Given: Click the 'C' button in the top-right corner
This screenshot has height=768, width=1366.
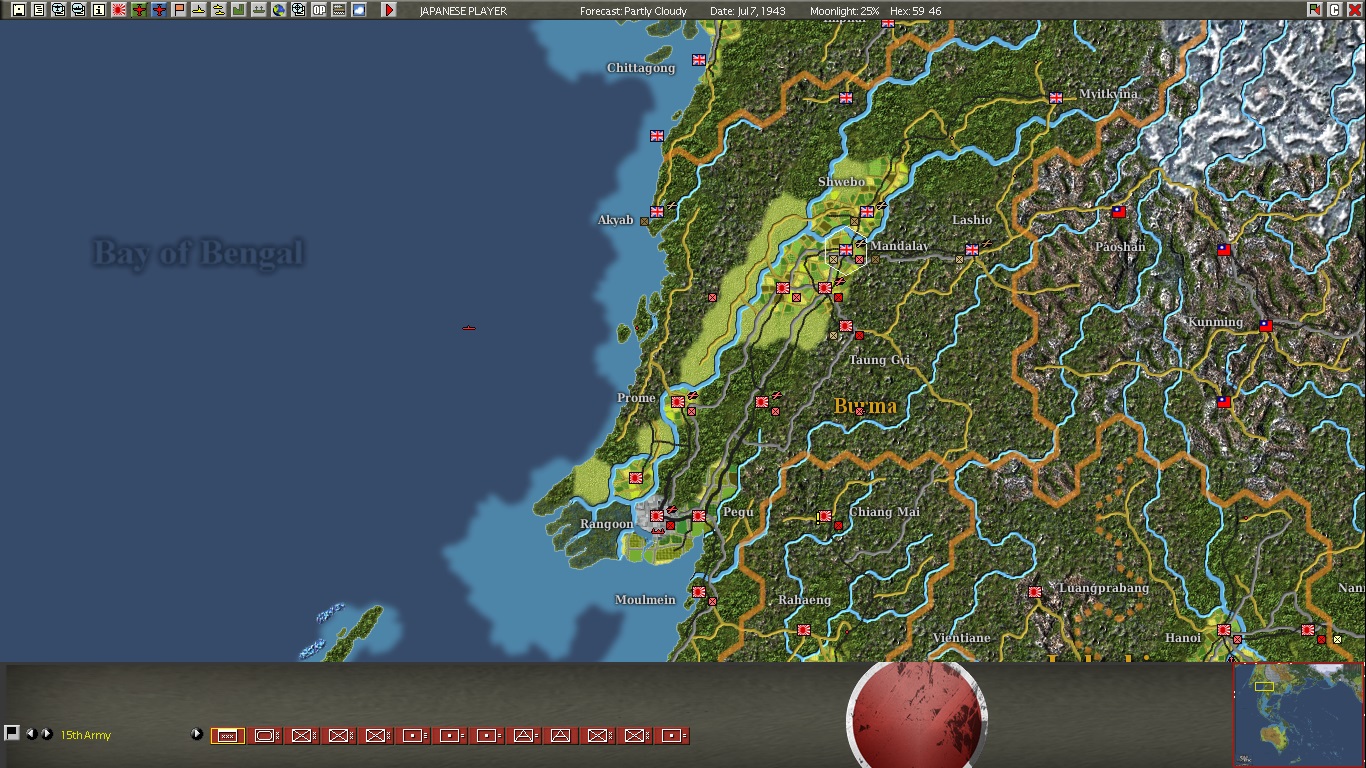Looking at the screenshot, I should pyautogui.click(x=1335, y=10).
